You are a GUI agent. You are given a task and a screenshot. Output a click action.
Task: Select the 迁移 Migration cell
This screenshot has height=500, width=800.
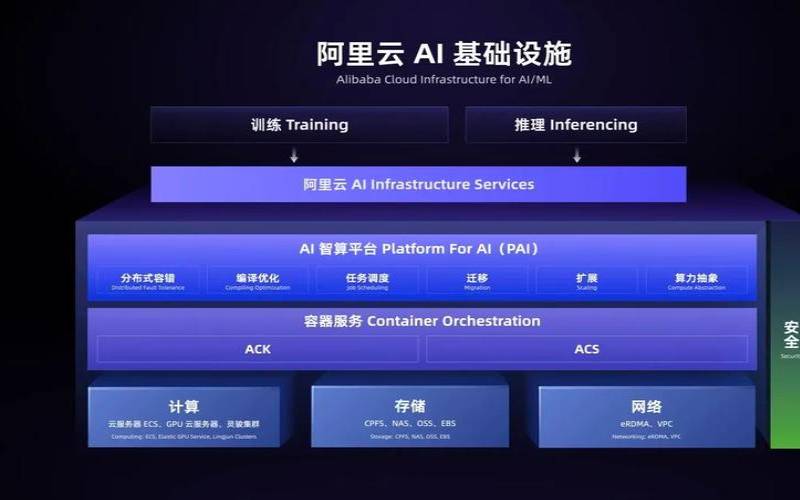click(477, 281)
